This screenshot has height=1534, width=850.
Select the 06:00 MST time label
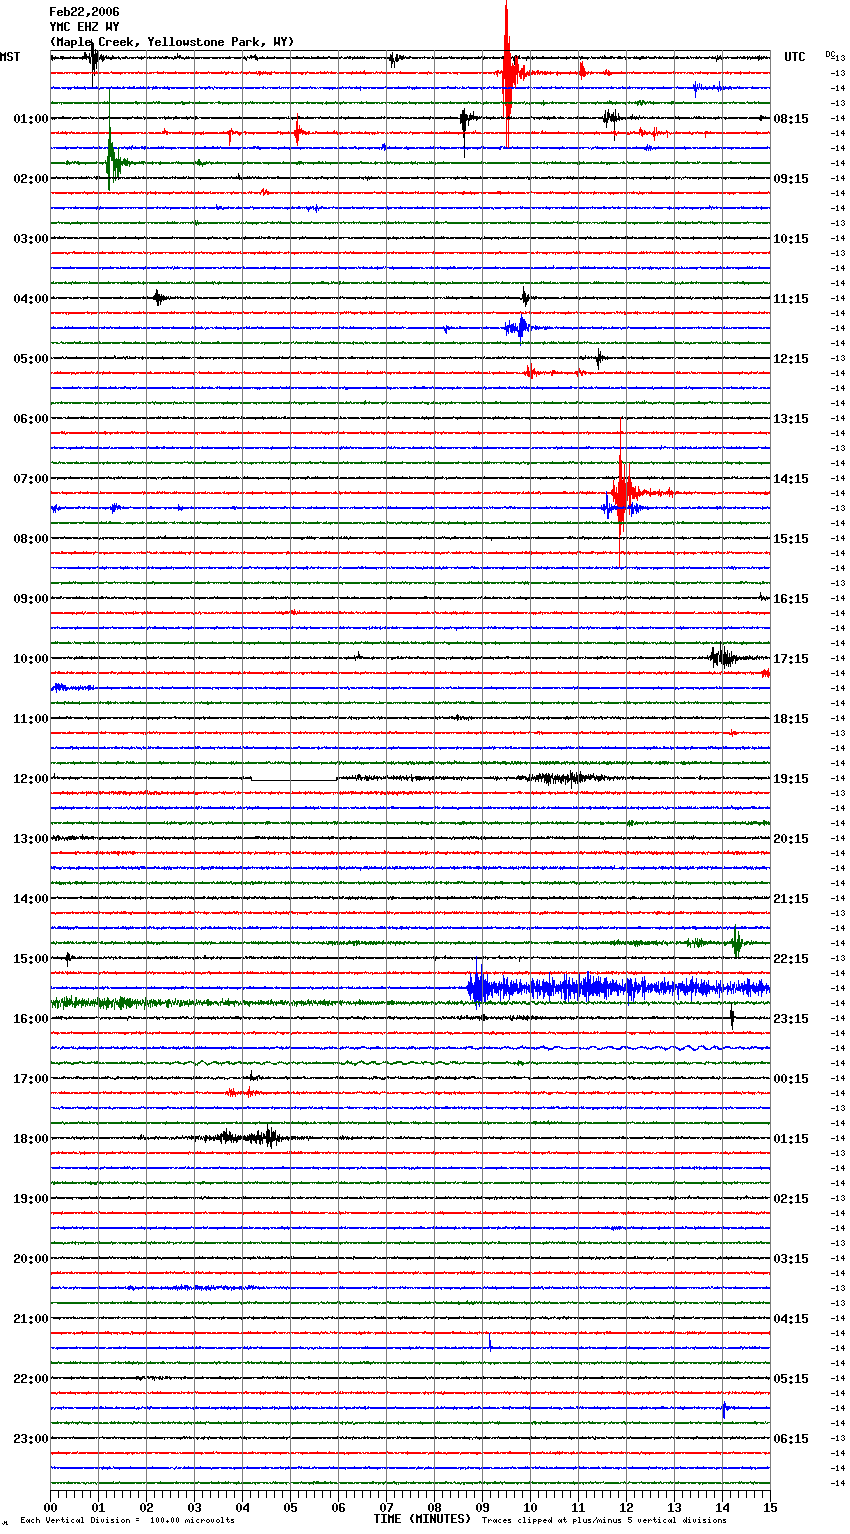coord(31,419)
